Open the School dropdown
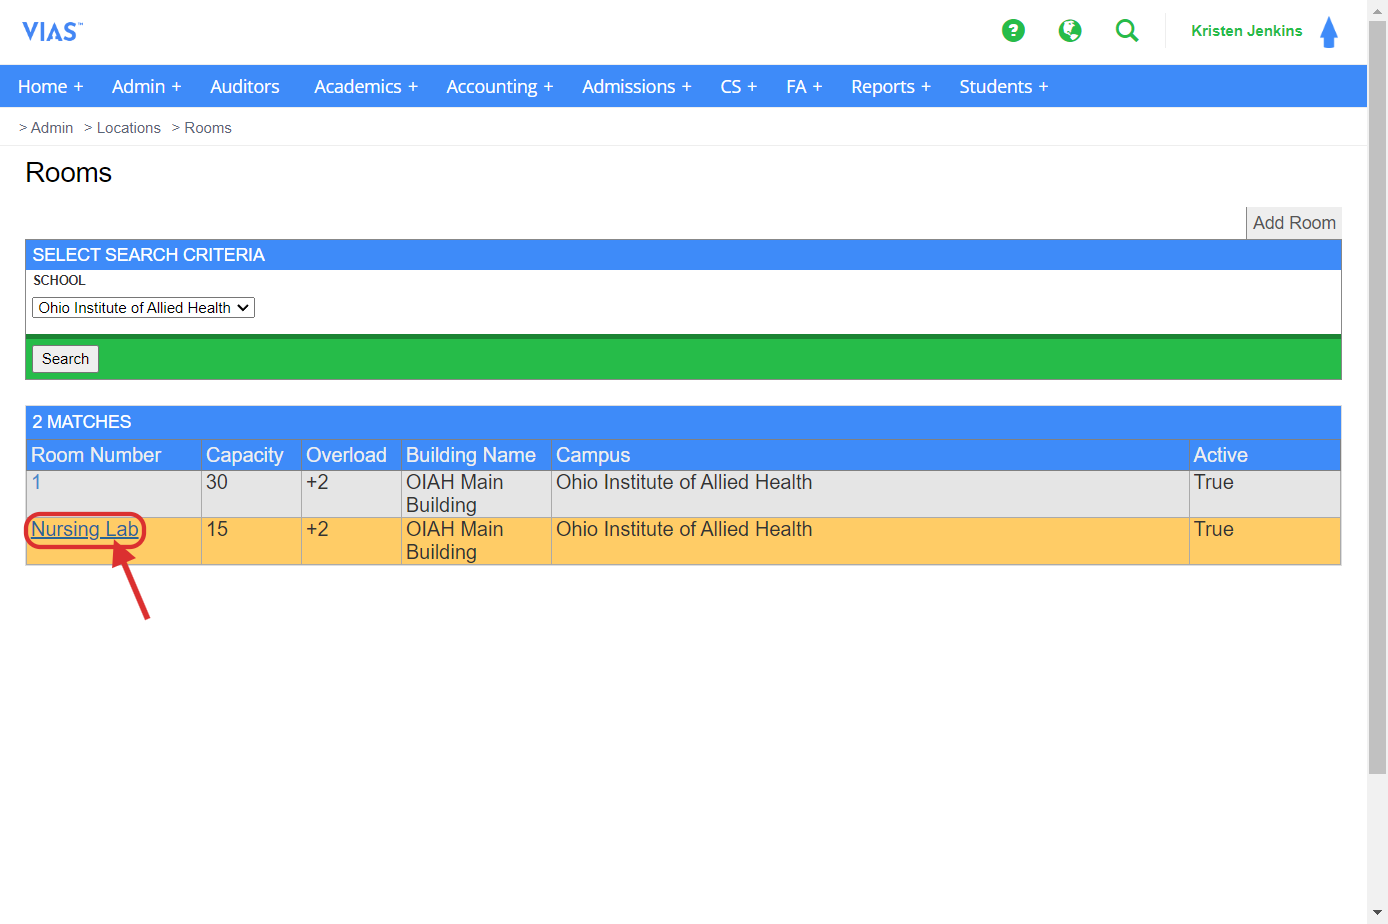Screen dimensions: 1388x924 click(x=143, y=308)
